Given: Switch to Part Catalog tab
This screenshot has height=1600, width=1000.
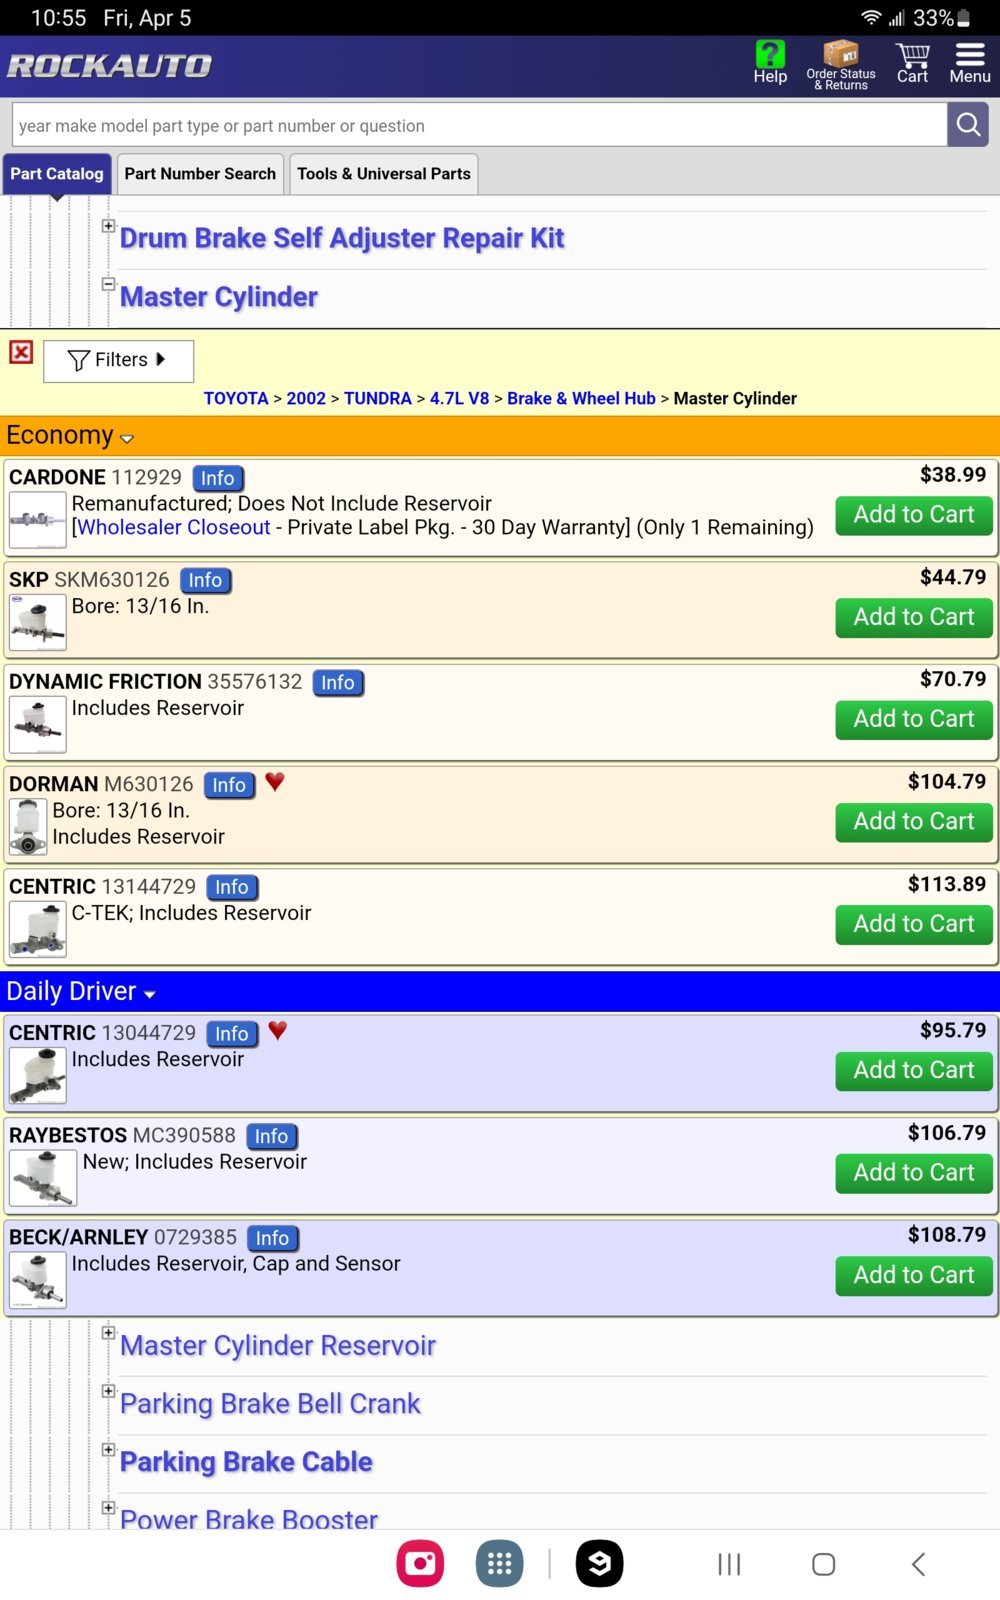Looking at the screenshot, I should [57, 174].
